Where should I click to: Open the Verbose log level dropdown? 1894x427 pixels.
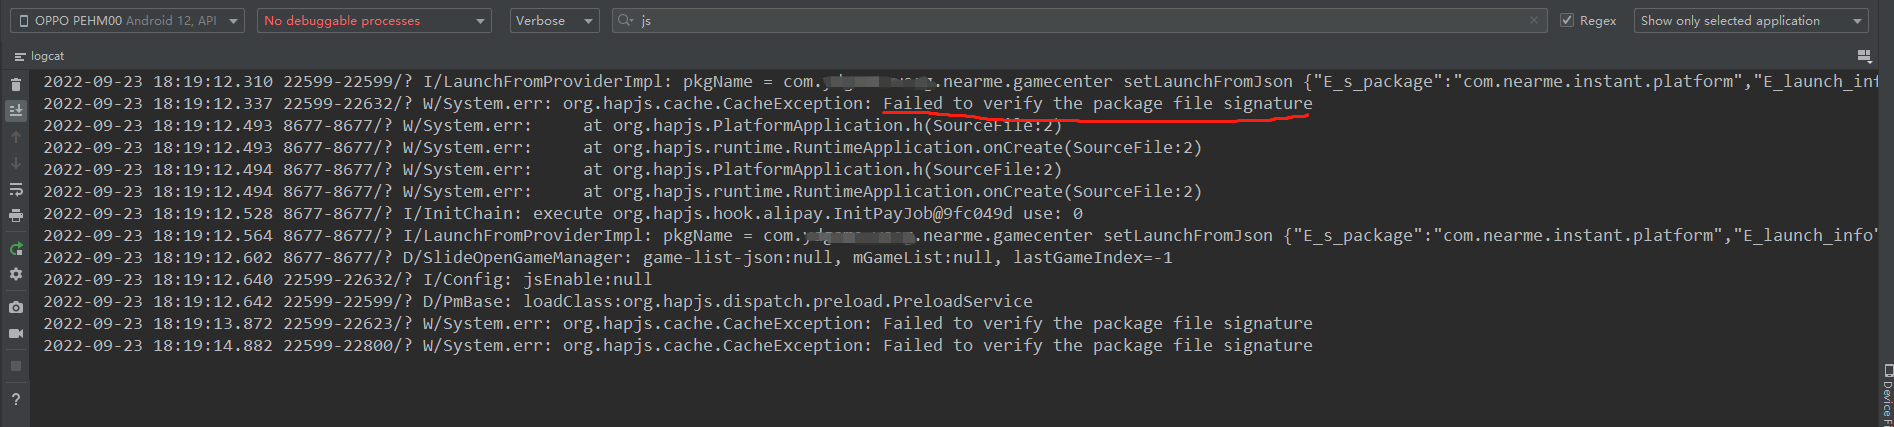click(554, 20)
